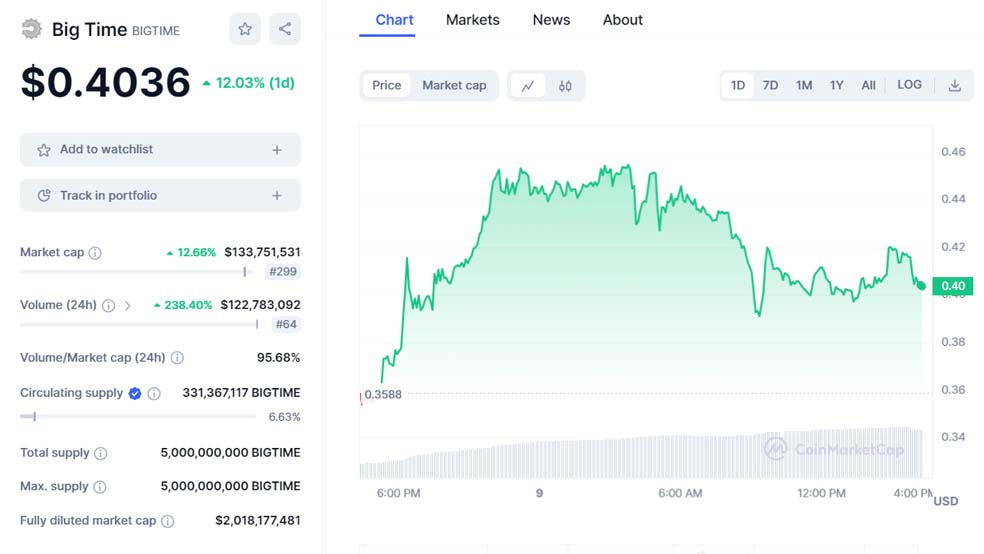Select the 7D time range
Screen dimensions: 984x554
point(770,86)
